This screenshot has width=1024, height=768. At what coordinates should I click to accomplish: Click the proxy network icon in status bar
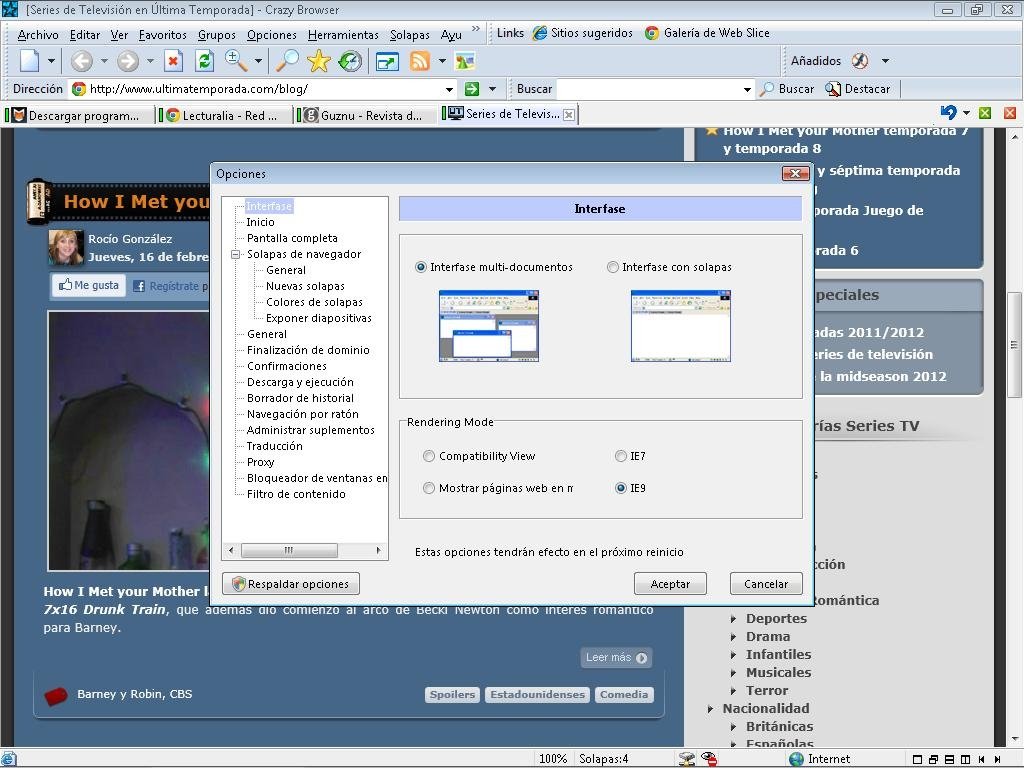[x=687, y=759]
